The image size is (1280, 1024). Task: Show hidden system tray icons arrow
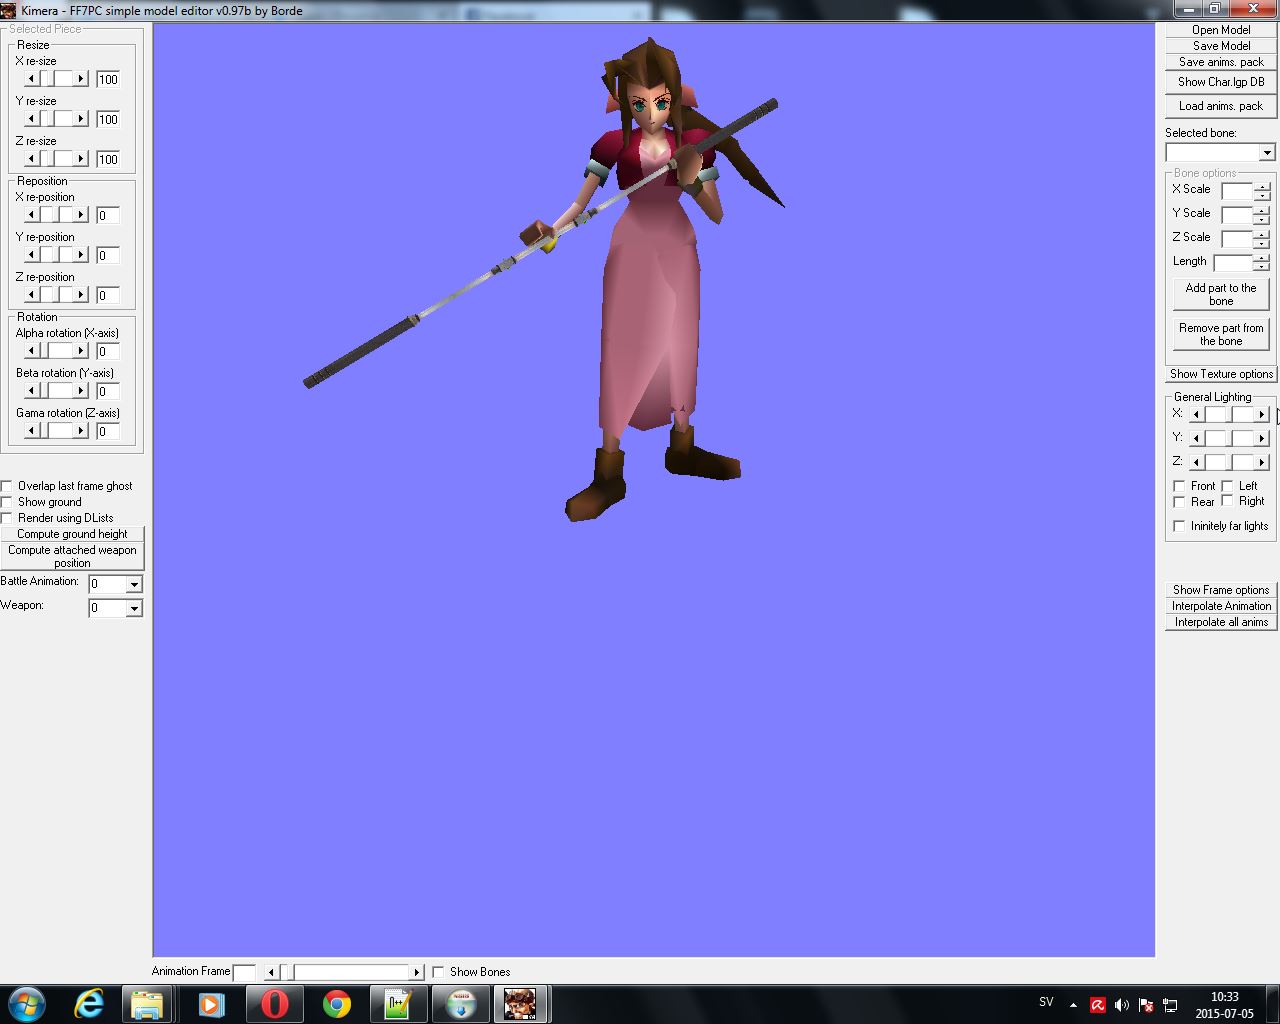click(x=1073, y=1005)
